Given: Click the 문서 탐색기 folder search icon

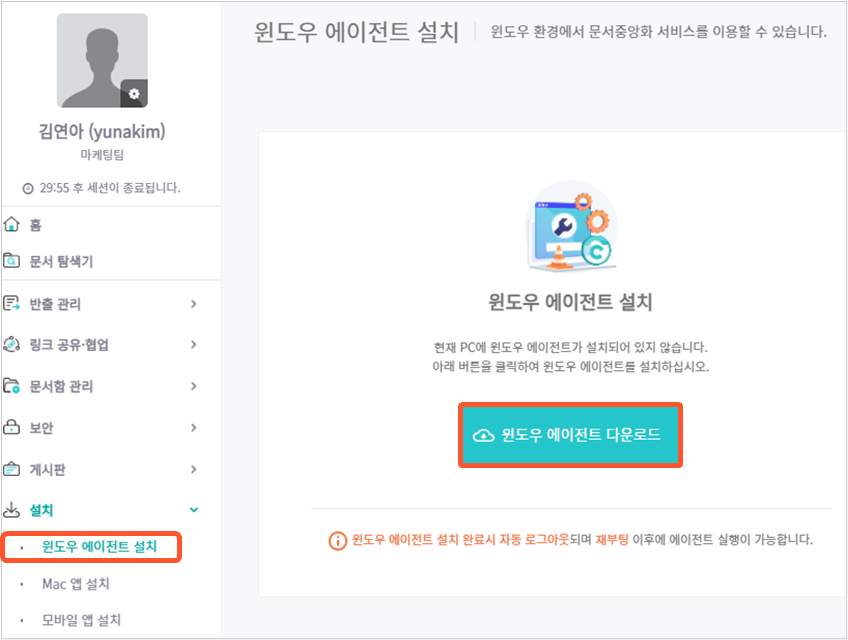Looking at the screenshot, I should click(x=11, y=261).
